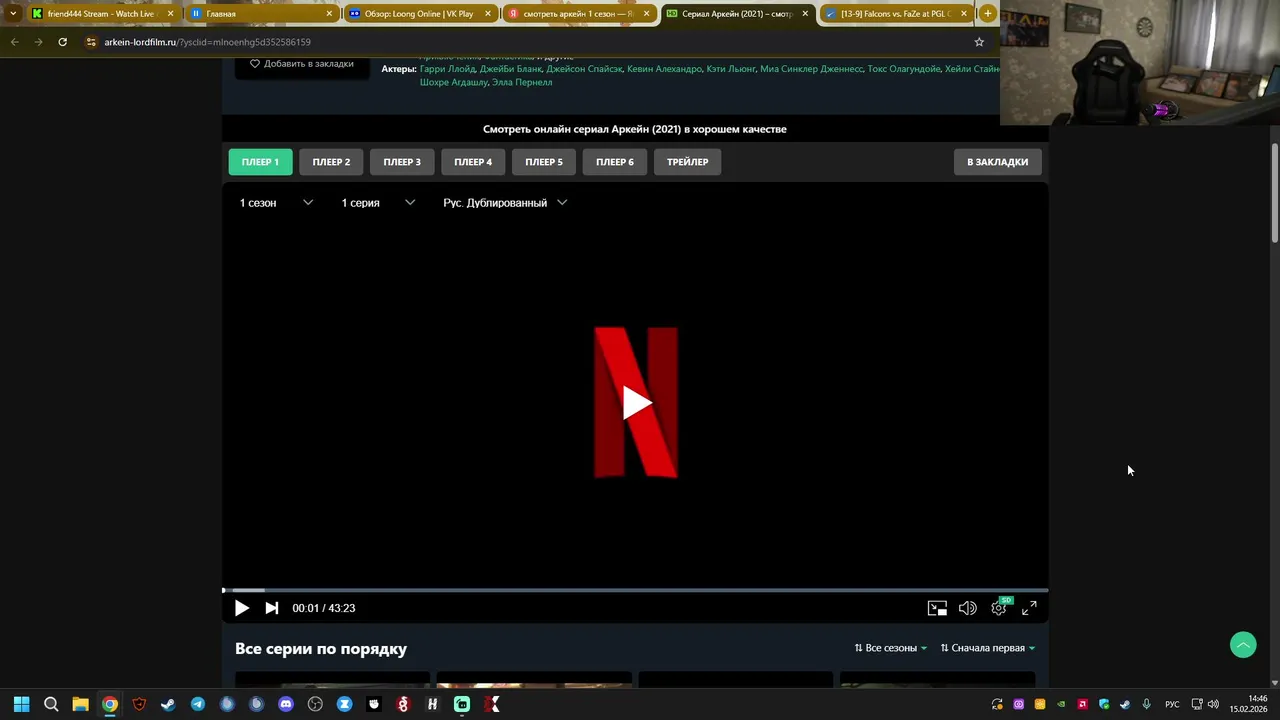Mute the player volume speaker icon
This screenshot has height=720, width=1280.
[967, 608]
